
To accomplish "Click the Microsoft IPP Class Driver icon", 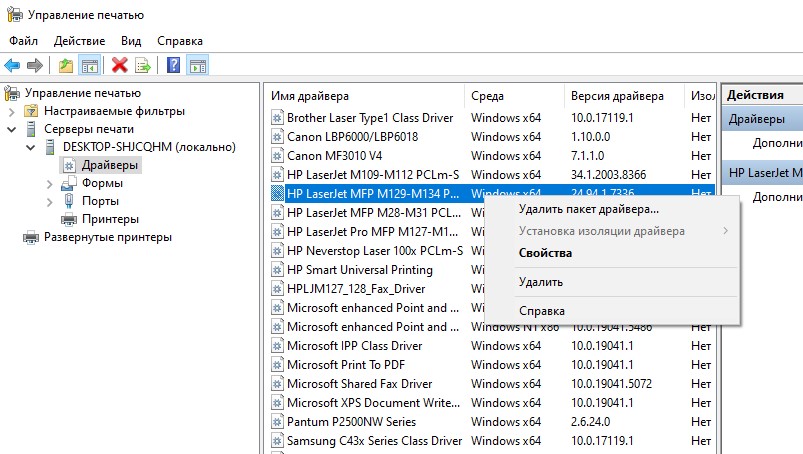I will (277, 345).
